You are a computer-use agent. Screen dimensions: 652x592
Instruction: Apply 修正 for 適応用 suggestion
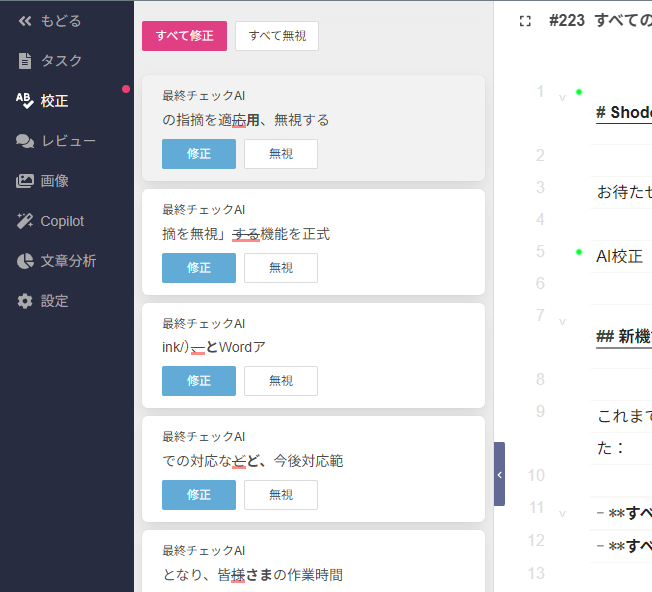[199, 154]
